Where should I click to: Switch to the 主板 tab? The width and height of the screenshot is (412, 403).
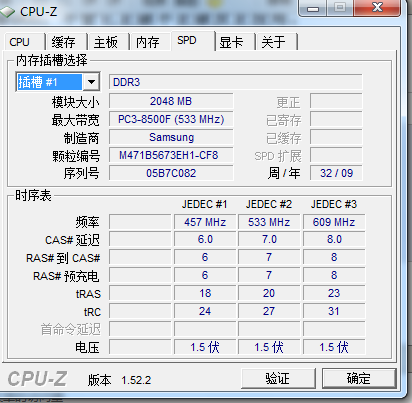(108, 42)
